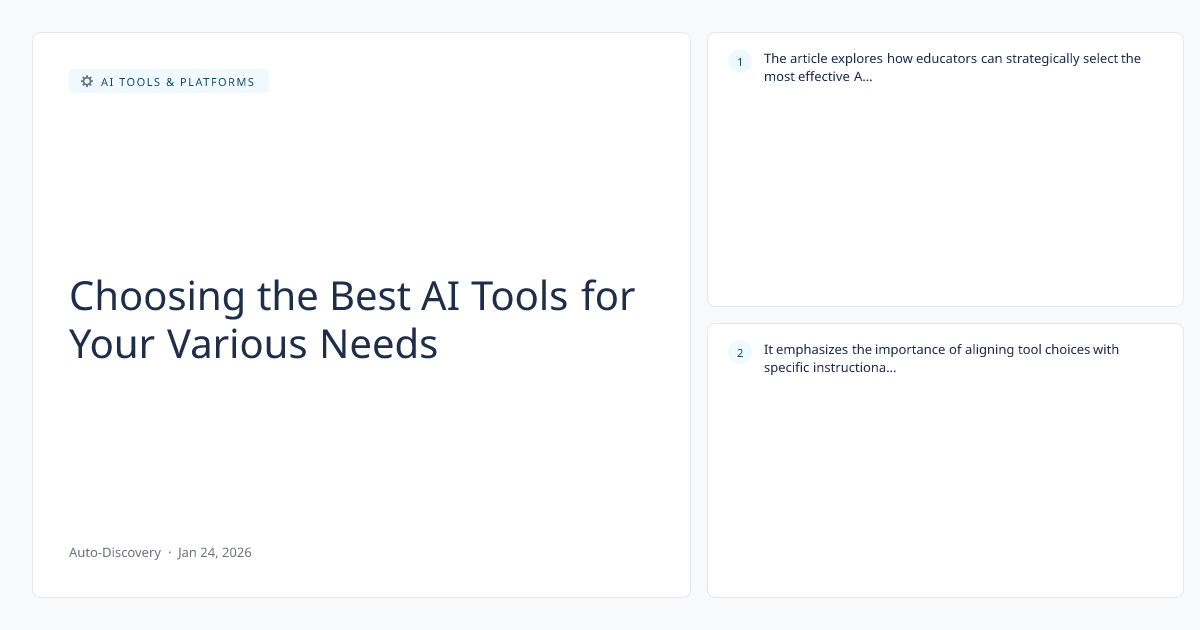Select the AI TOOLS & PLATFORMS tag label
This screenshot has width=1200, height=630.
coord(177,82)
